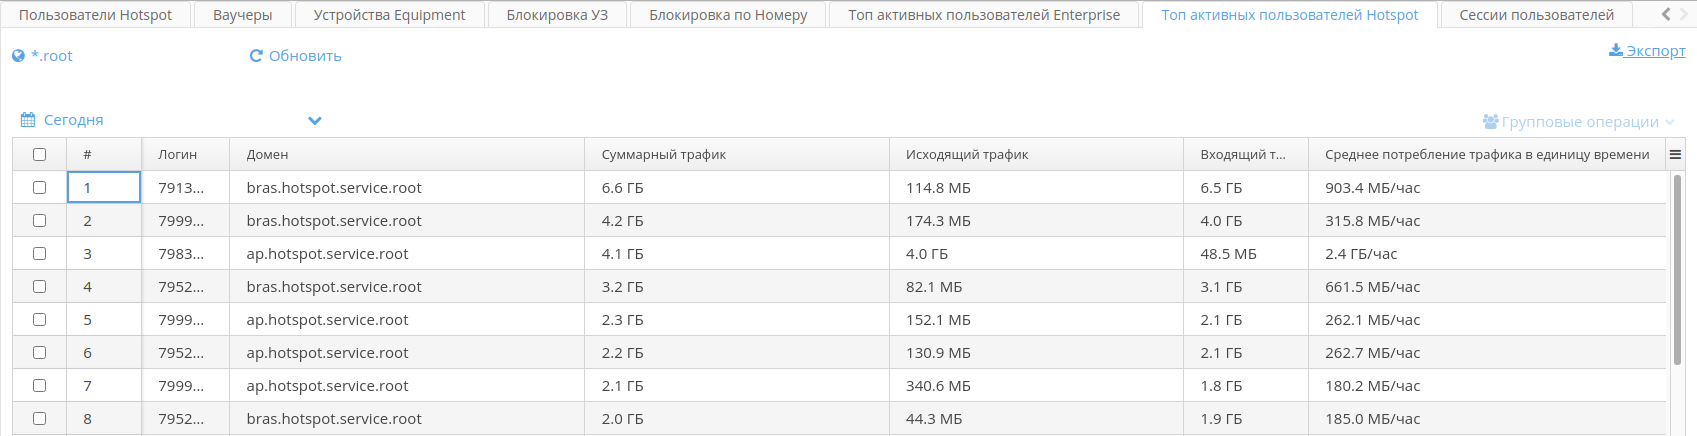The height and width of the screenshot is (436, 1697).
Task: Open the Сессии пользователей tab
Action: point(1536,15)
